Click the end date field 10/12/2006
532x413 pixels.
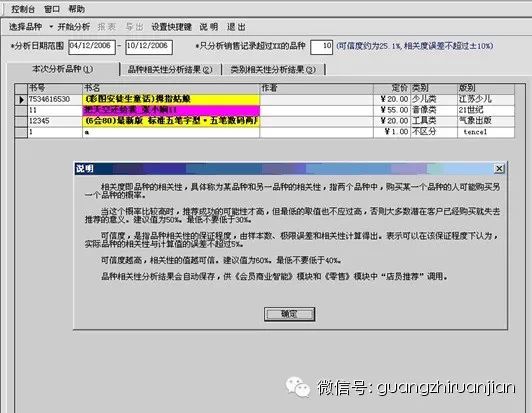[x=149, y=47]
